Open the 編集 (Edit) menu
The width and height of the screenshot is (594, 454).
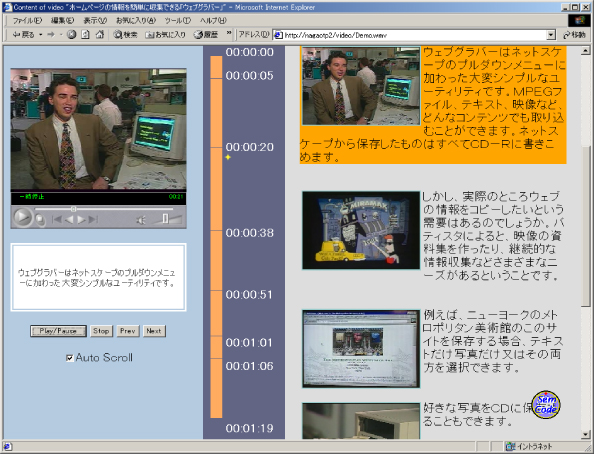pyautogui.click(x=63, y=20)
